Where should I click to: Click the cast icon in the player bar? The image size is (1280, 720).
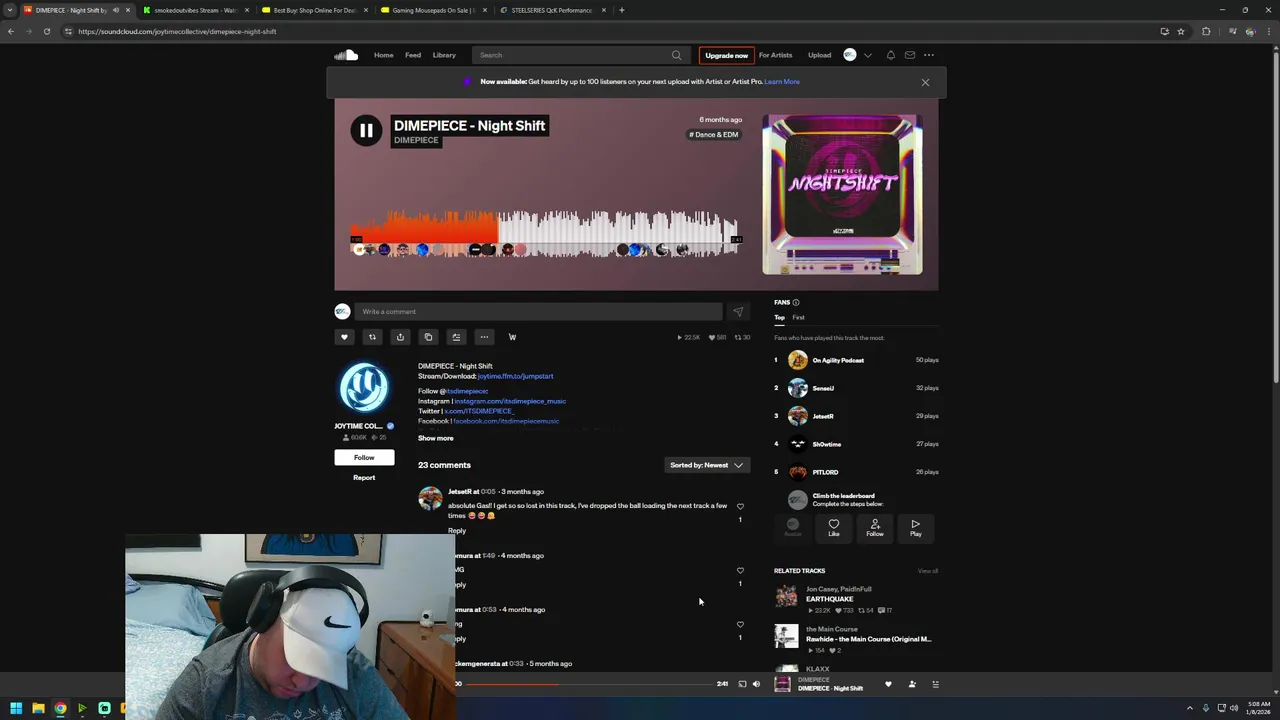[x=742, y=684]
